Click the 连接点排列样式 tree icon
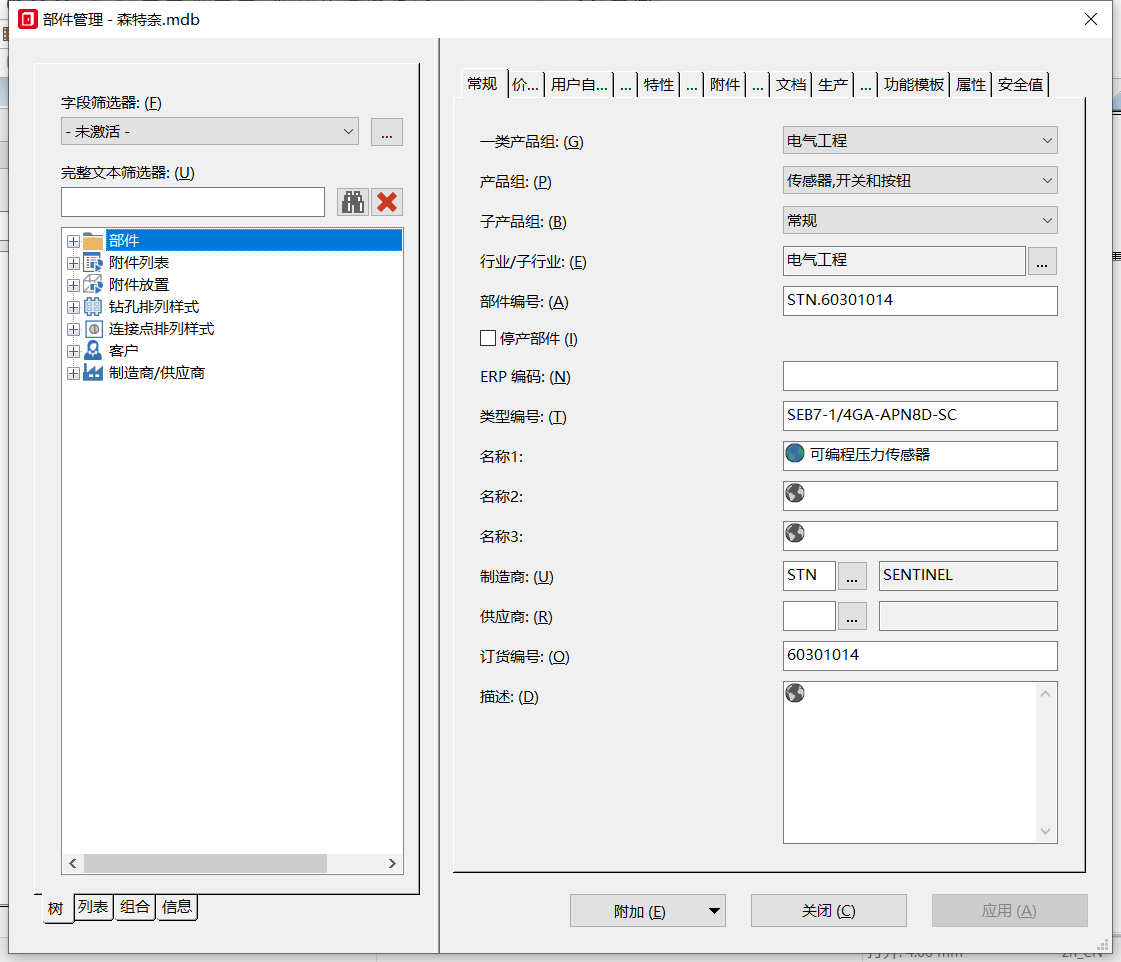Image resolution: width=1121 pixels, height=962 pixels. point(93,329)
